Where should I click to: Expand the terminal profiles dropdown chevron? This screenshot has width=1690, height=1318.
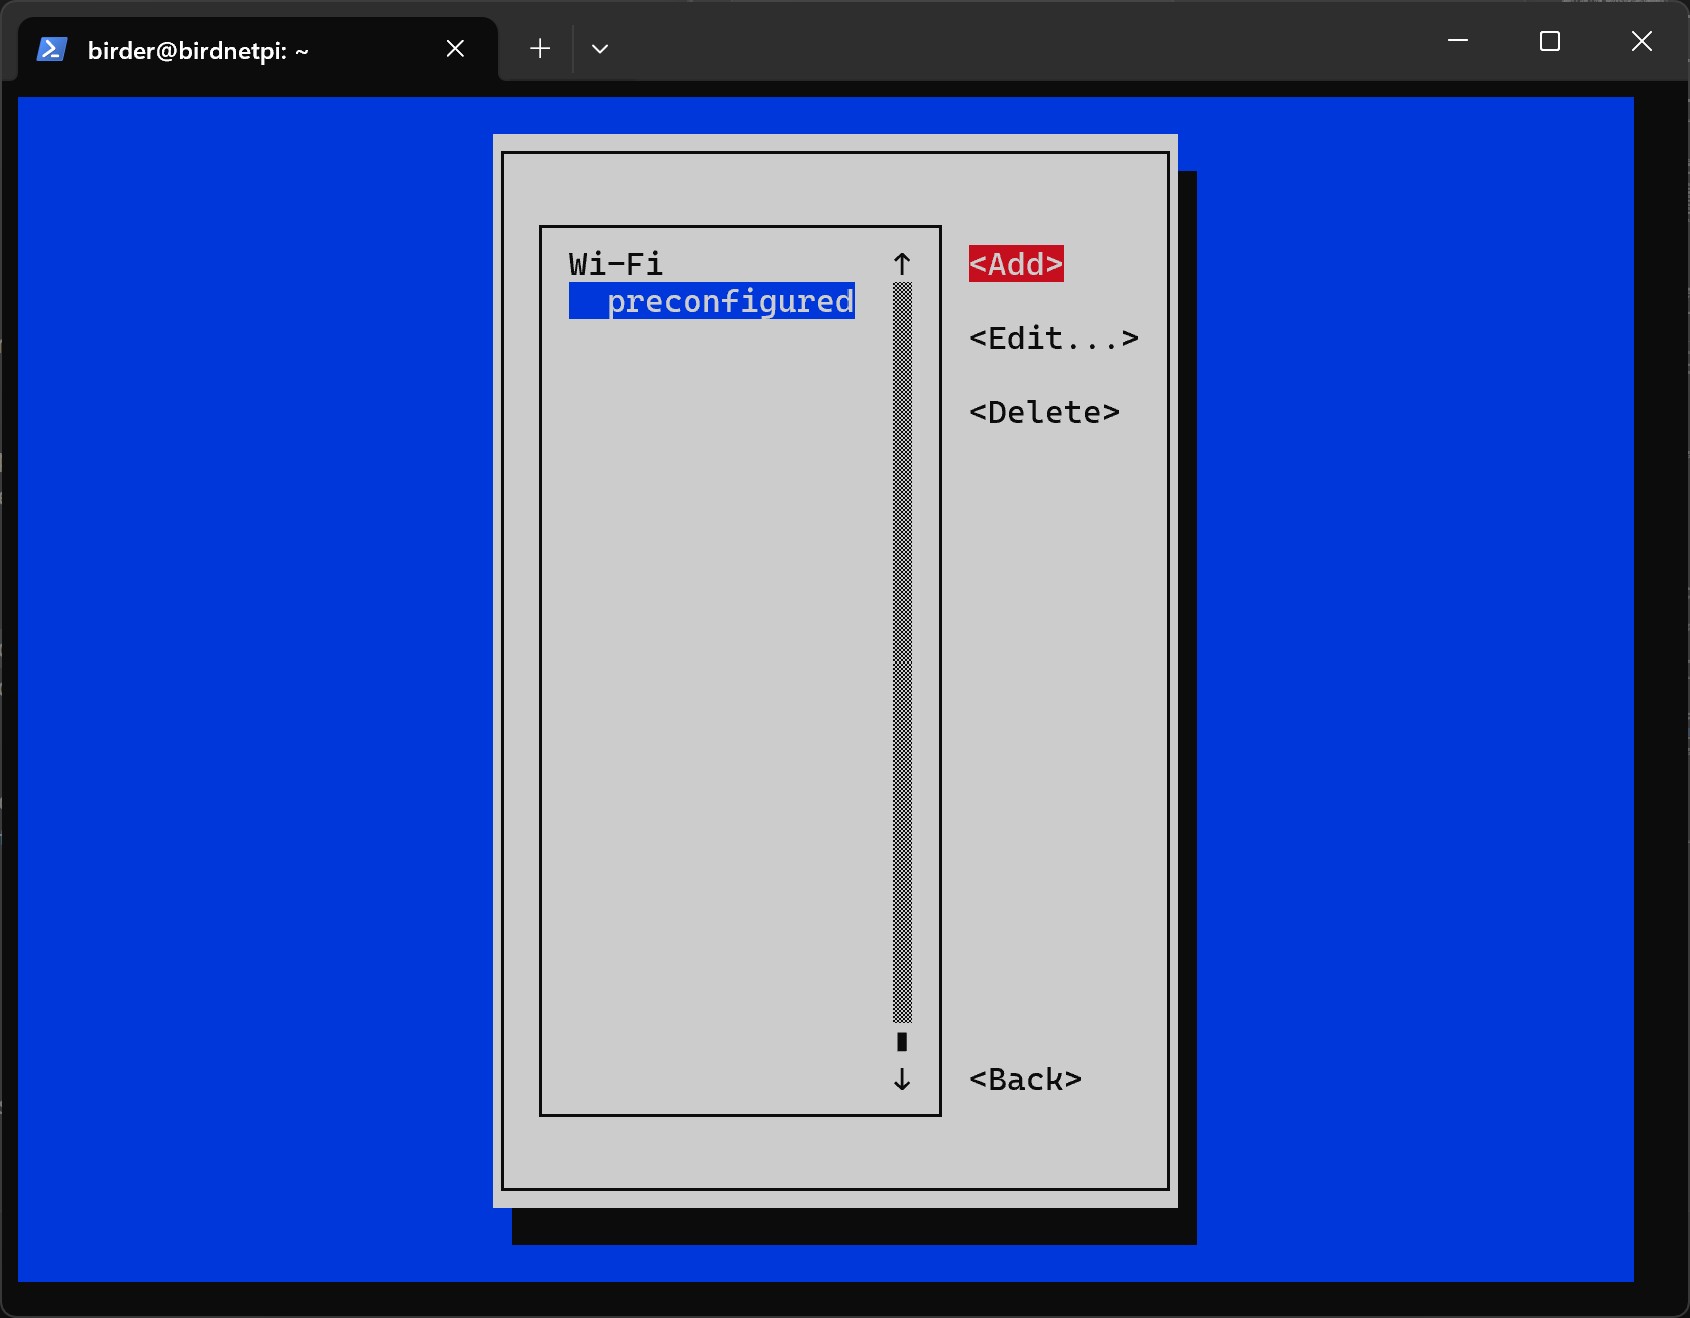(600, 49)
